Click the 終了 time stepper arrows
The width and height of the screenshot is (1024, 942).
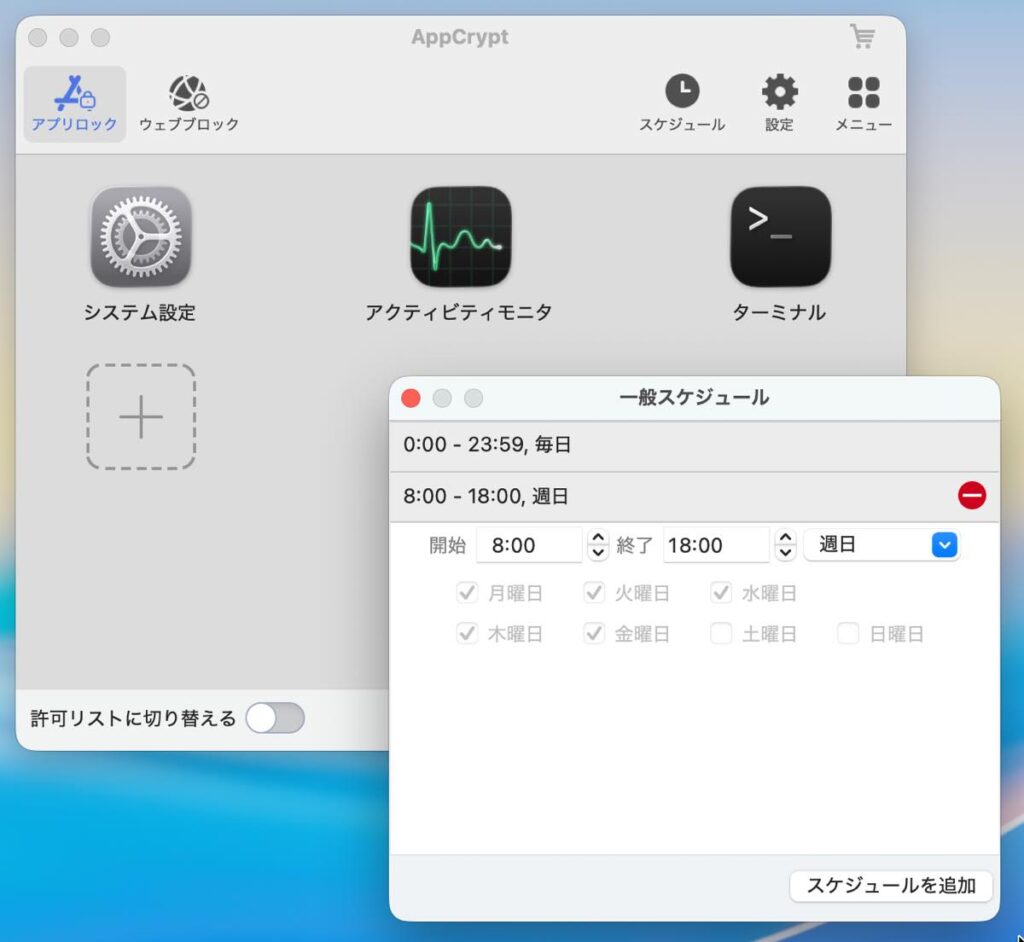(786, 545)
